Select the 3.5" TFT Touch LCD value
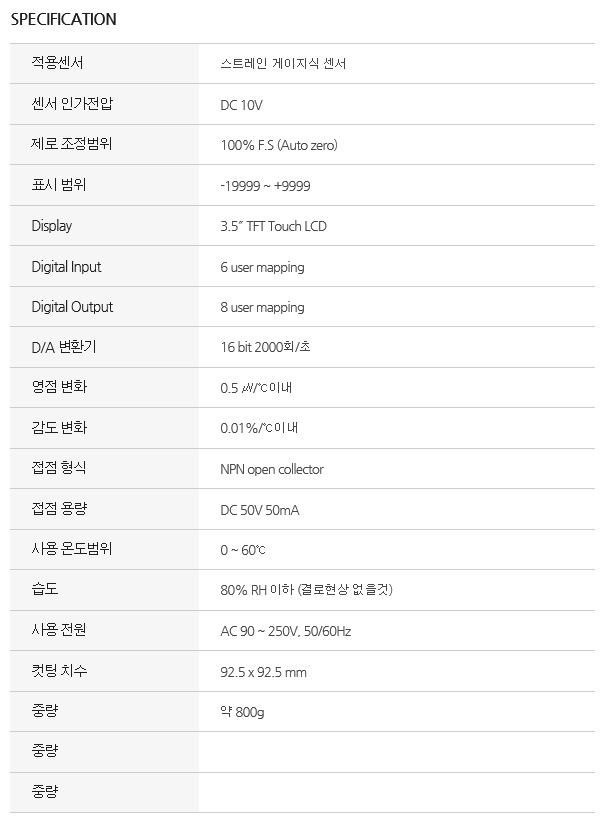The image size is (606, 824). coord(273,226)
